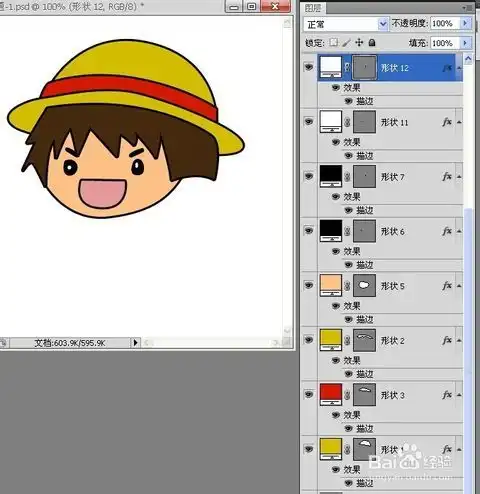Image resolution: width=480 pixels, height=494 pixels.
Task: Click the mask link icon on 形状 2
Action: [347, 340]
